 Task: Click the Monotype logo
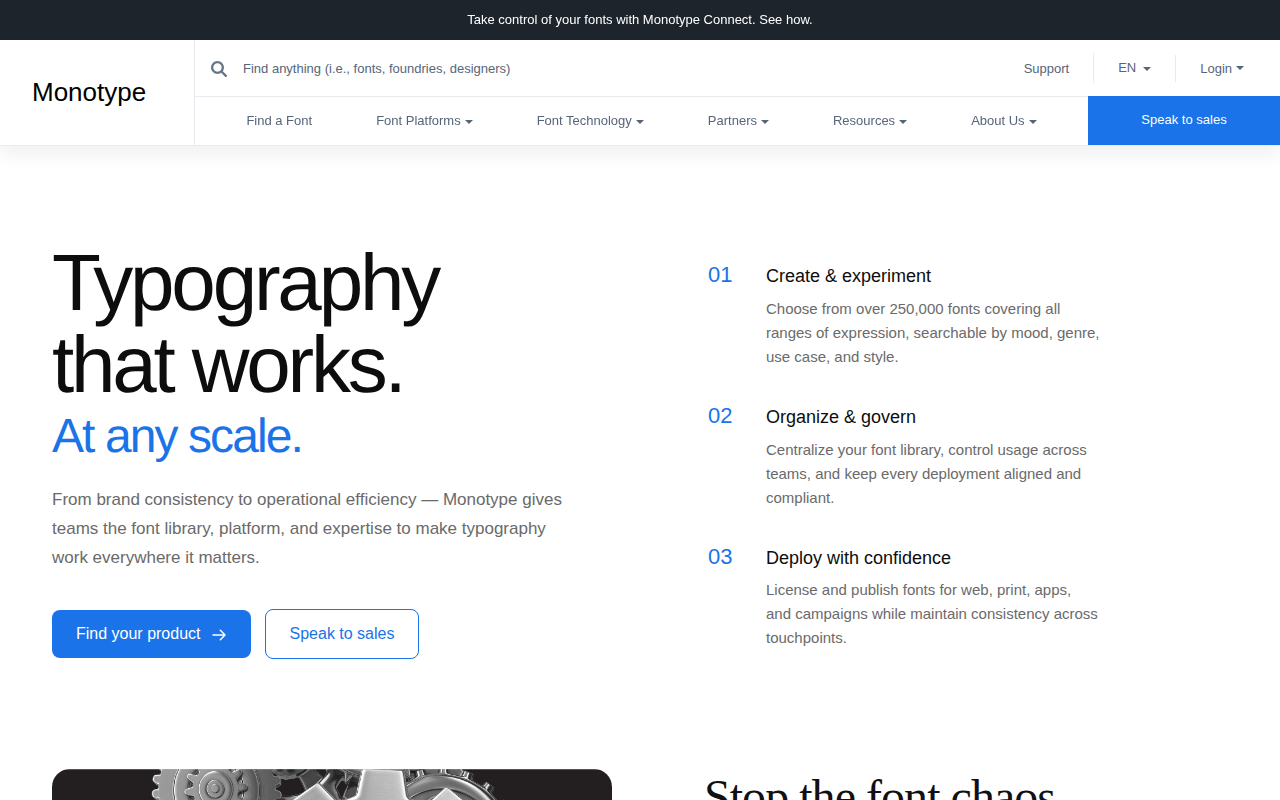click(x=89, y=92)
